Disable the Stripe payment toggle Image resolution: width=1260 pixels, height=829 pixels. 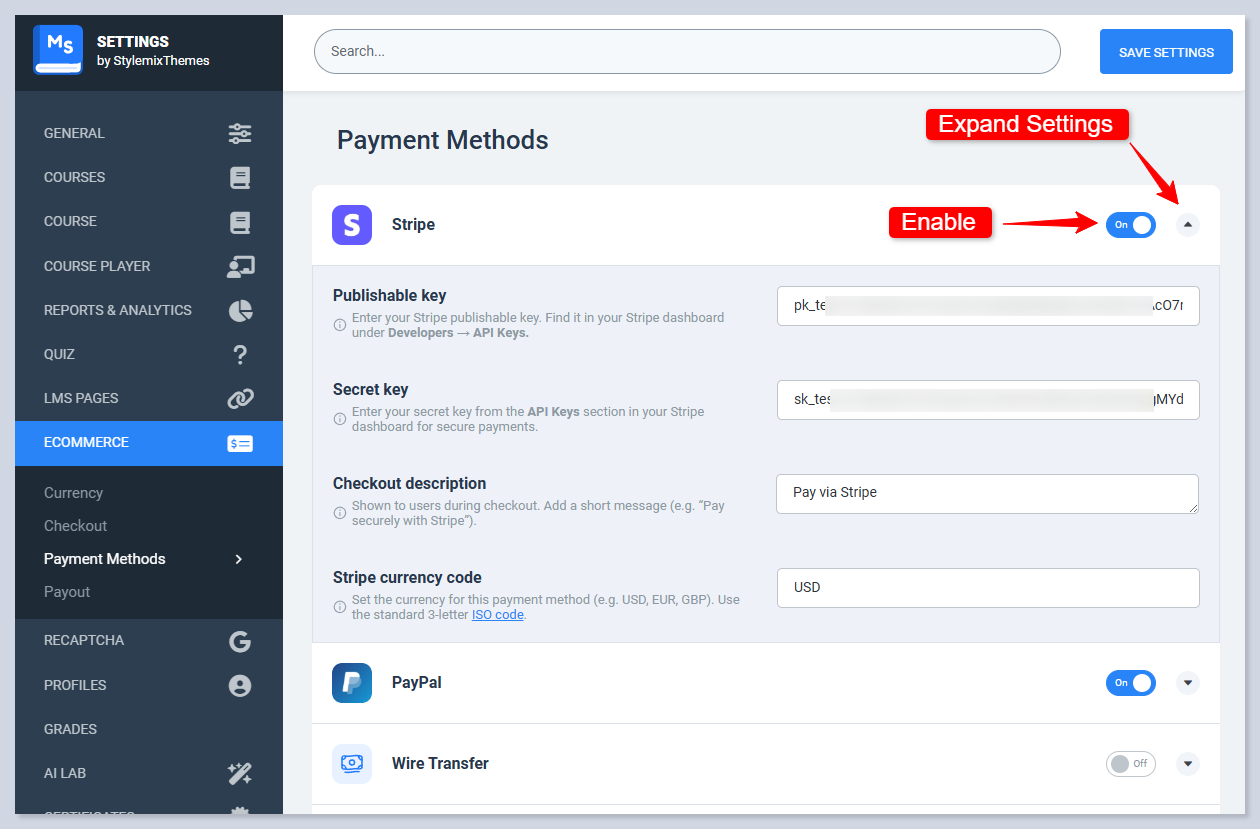coord(1130,225)
